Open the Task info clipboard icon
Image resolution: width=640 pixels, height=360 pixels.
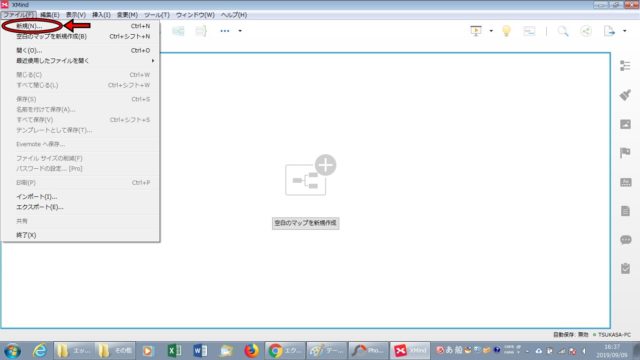point(625,269)
